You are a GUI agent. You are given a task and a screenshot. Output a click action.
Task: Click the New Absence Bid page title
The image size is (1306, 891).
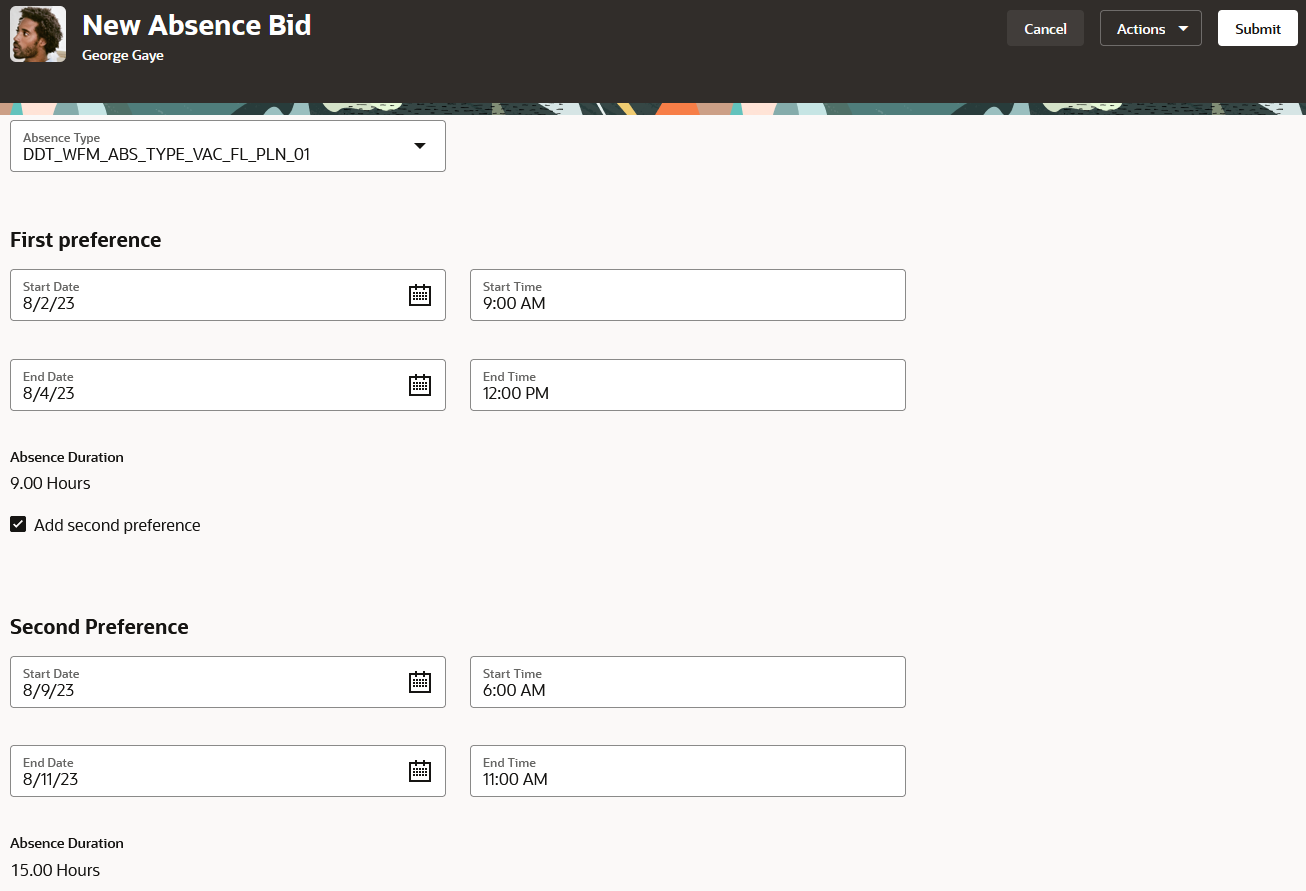pos(197,25)
